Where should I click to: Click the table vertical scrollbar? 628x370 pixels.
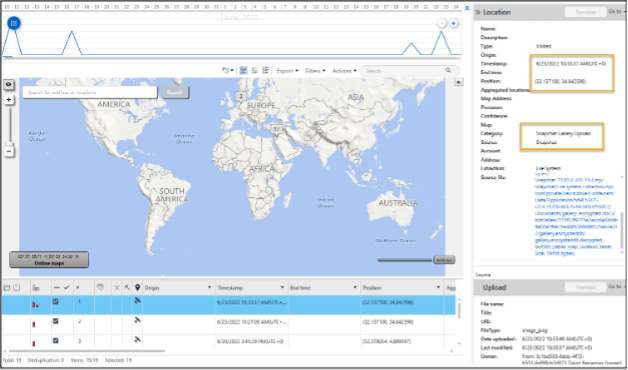click(459, 312)
